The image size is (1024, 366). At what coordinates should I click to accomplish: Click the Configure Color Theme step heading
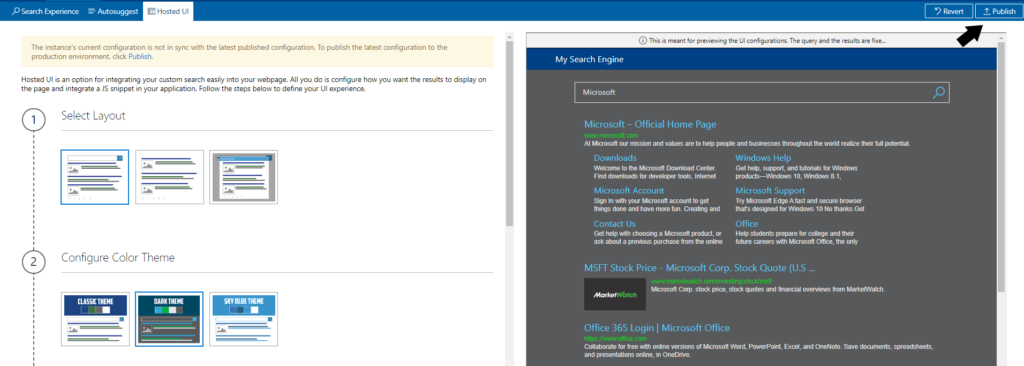pos(118,258)
